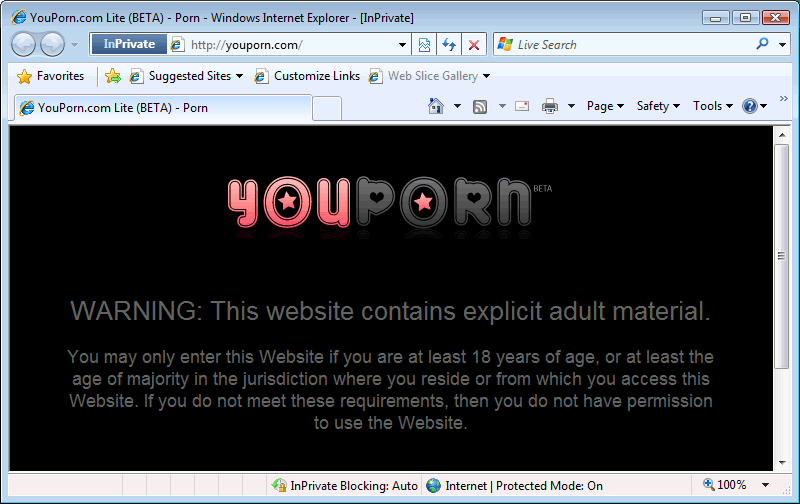800x504 pixels.
Task: Click the vertical scrollbar thumb
Action: point(782,256)
